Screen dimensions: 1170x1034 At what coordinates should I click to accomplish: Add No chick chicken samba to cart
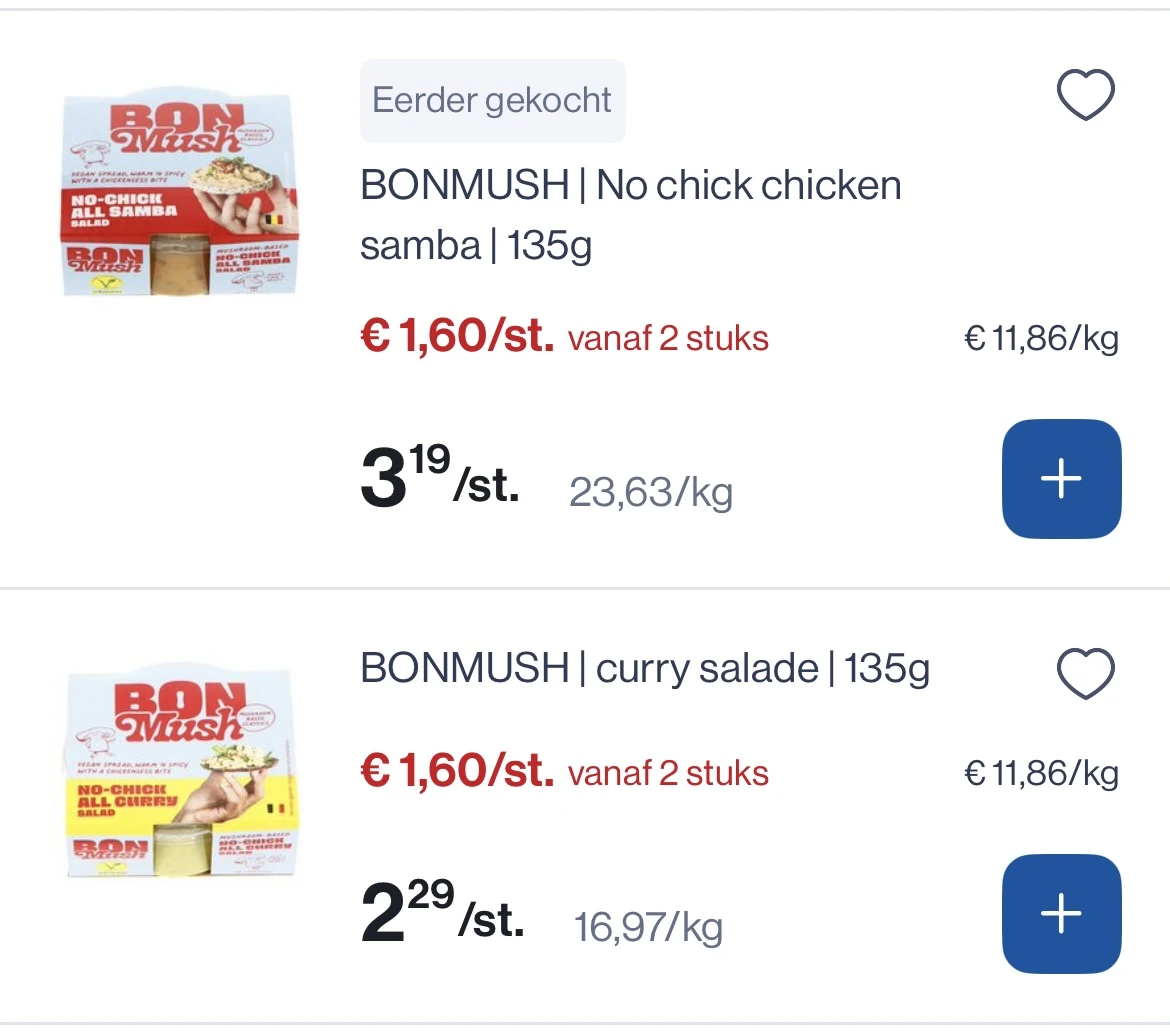tap(1061, 478)
